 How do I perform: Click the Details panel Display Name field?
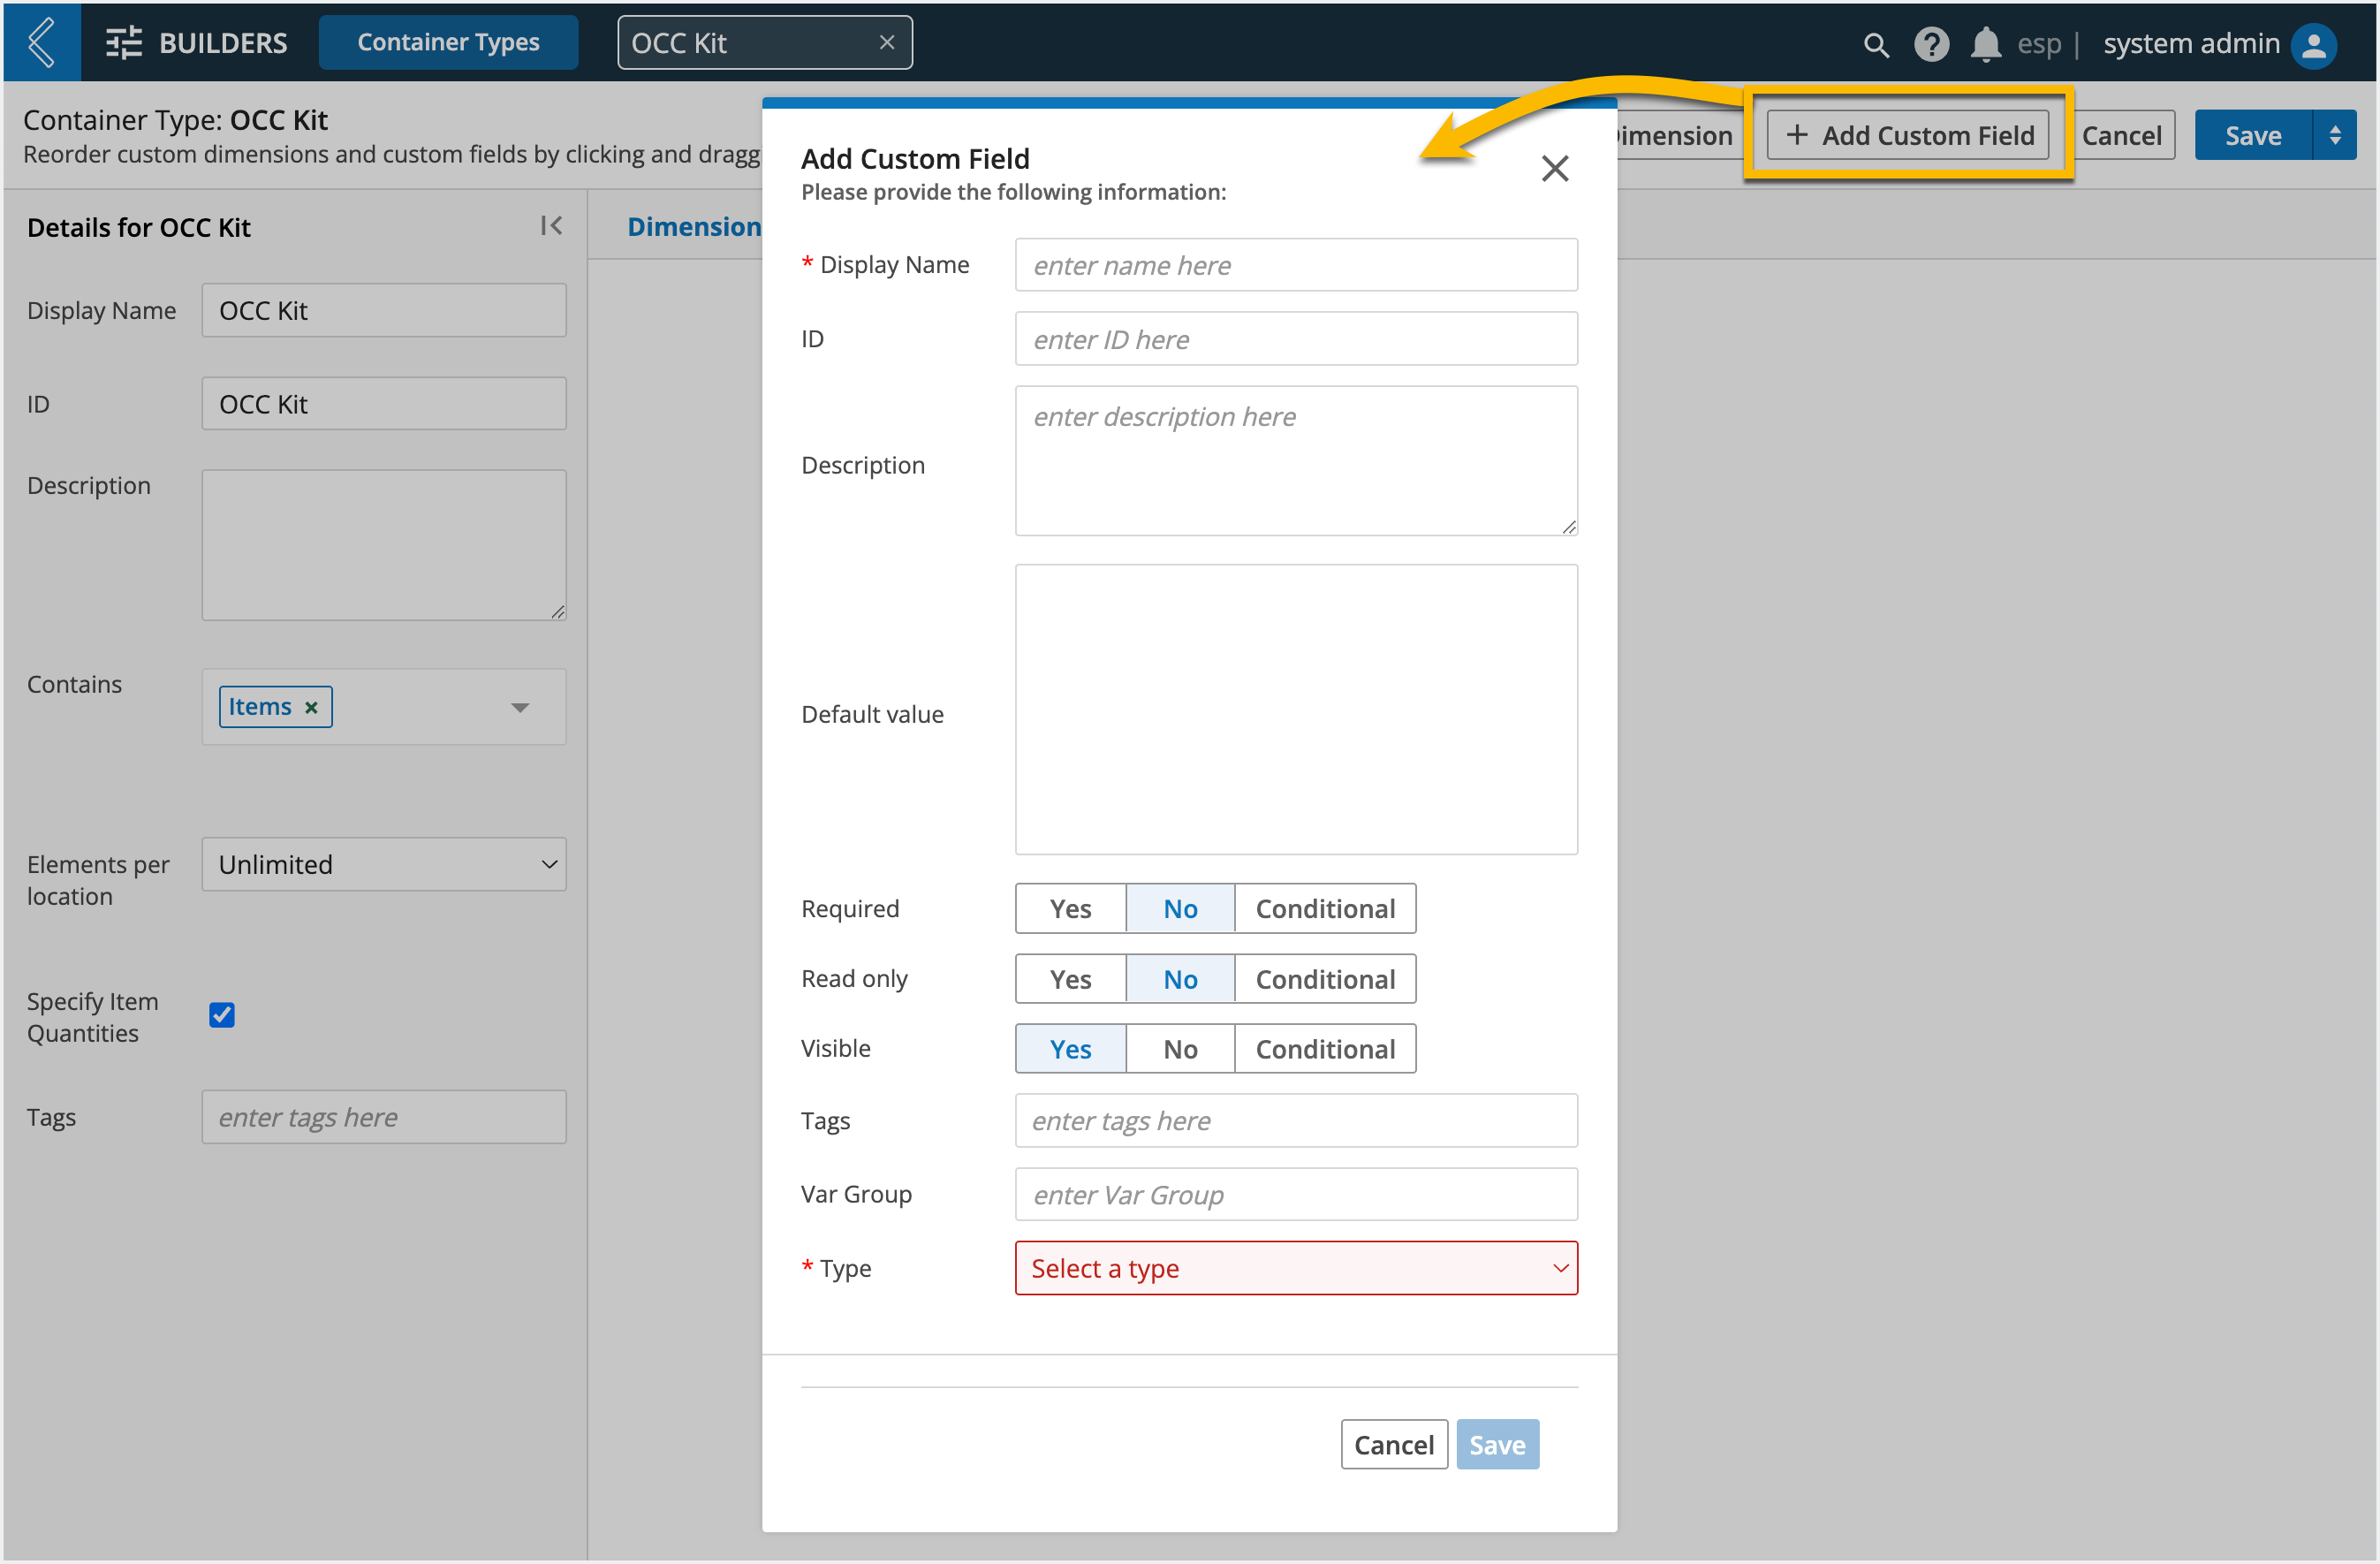(384, 310)
